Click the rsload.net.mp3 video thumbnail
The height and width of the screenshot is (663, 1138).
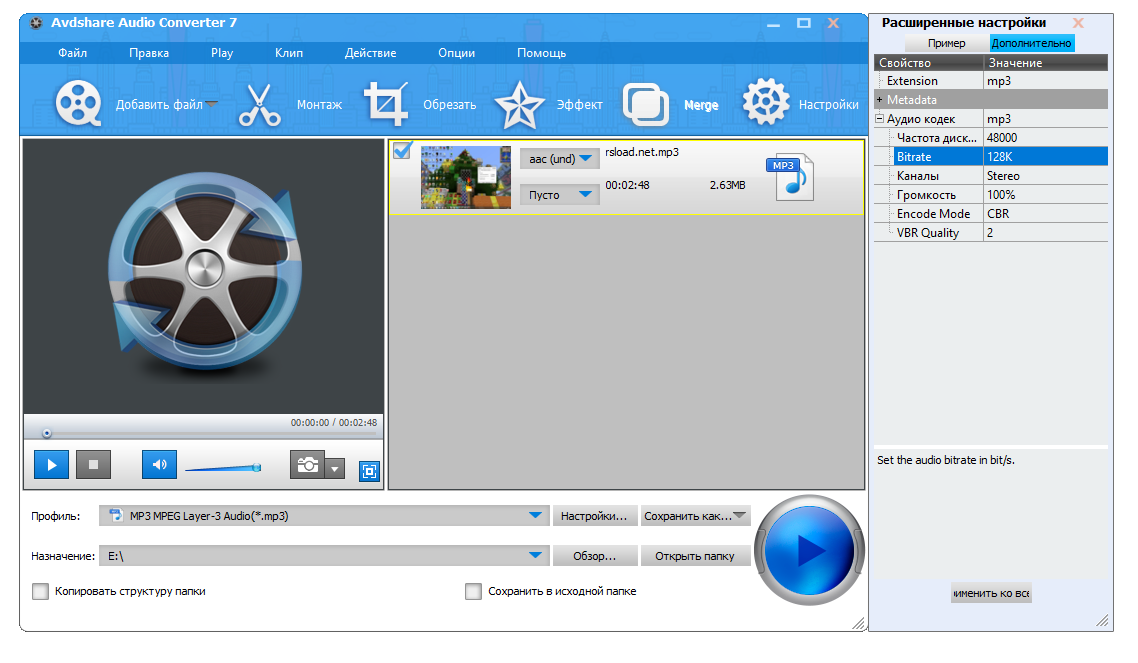pos(466,177)
